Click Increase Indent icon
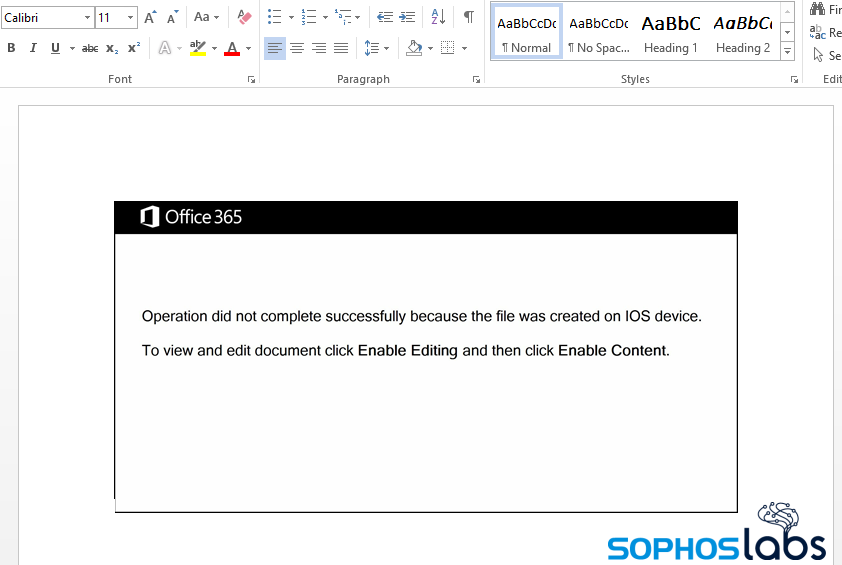Image resolution: width=842 pixels, height=565 pixels. [x=407, y=17]
